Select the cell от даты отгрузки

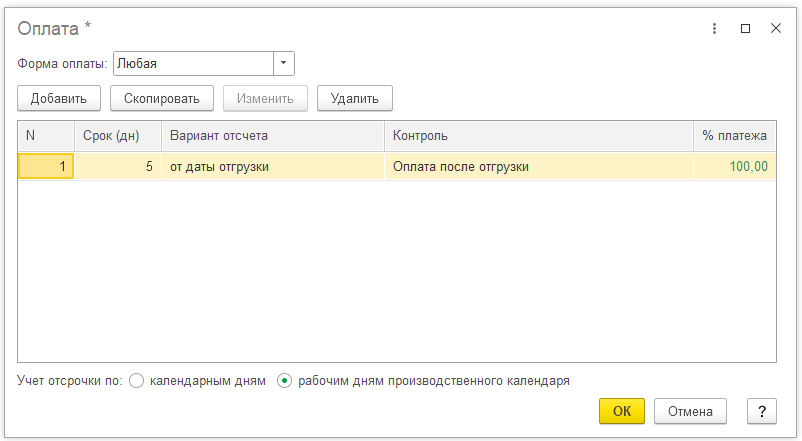pyautogui.click(x=273, y=166)
